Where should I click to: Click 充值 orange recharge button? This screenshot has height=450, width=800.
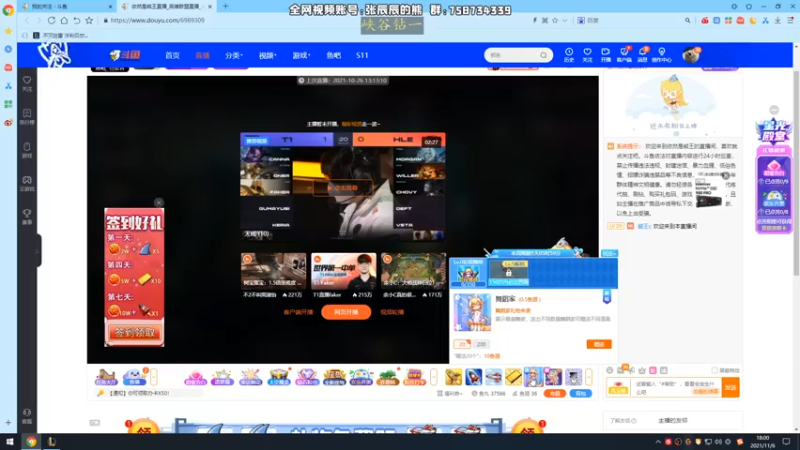pyautogui.click(x=555, y=393)
